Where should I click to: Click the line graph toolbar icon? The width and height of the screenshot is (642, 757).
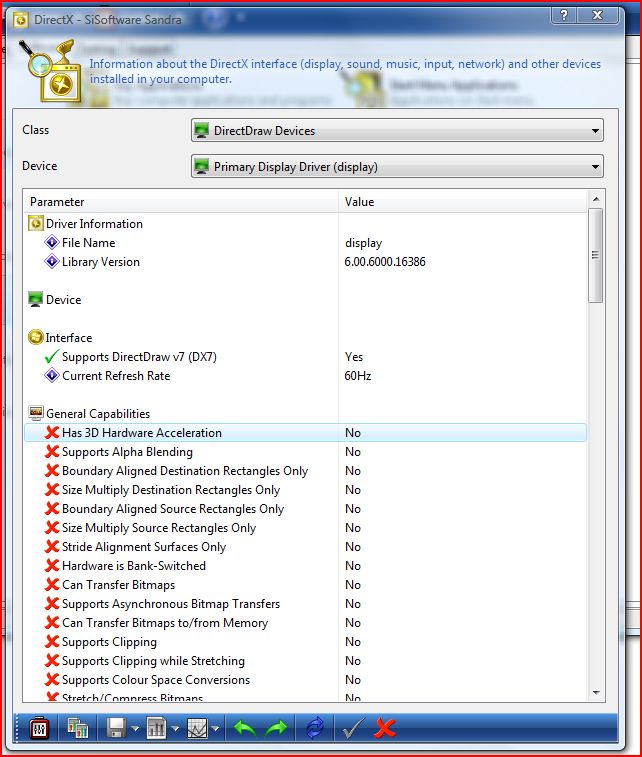197,728
